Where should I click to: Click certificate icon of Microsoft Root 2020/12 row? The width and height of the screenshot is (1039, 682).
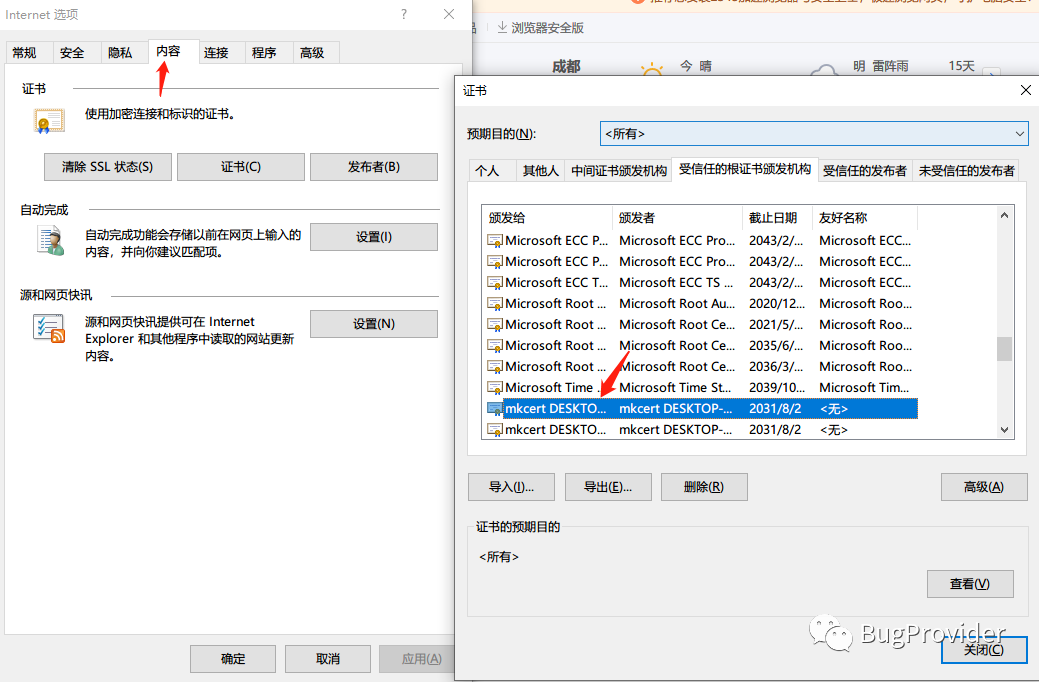pyautogui.click(x=494, y=304)
